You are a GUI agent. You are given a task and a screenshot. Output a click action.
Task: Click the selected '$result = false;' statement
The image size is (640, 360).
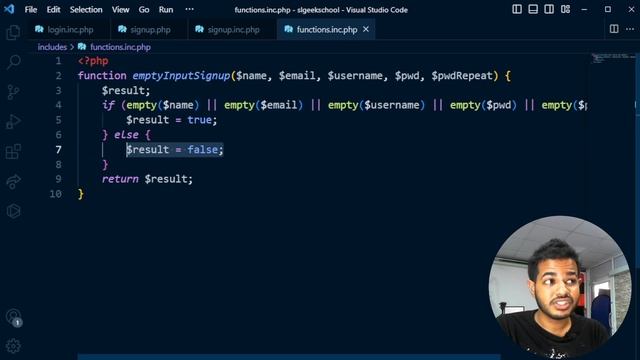tap(175, 149)
